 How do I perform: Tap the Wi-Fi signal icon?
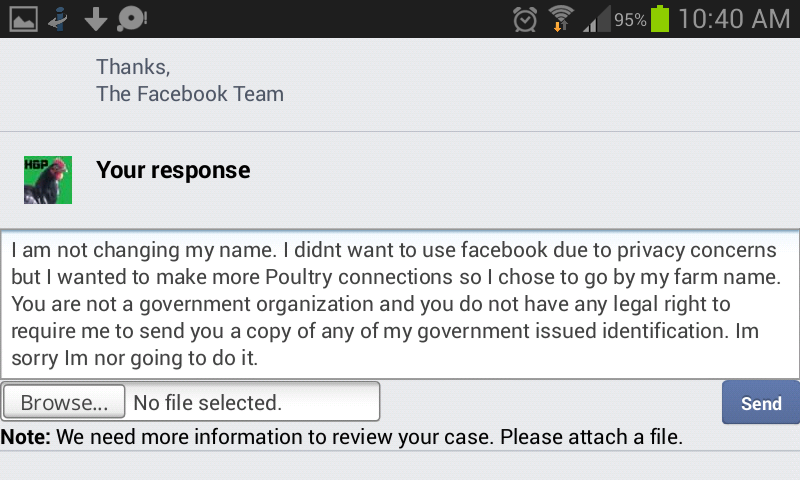click(562, 18)
